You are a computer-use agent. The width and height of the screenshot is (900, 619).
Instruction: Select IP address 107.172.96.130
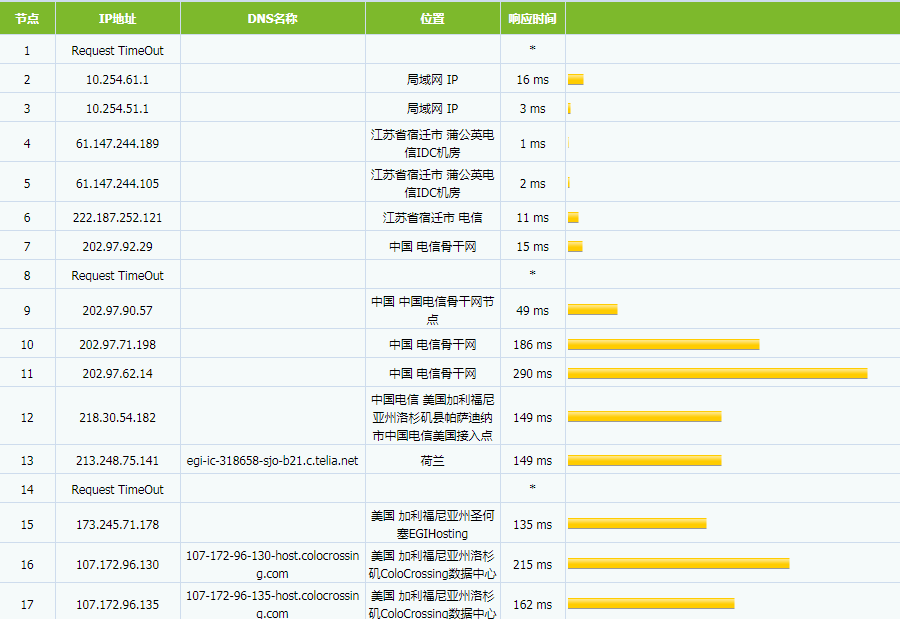point(117,564)
